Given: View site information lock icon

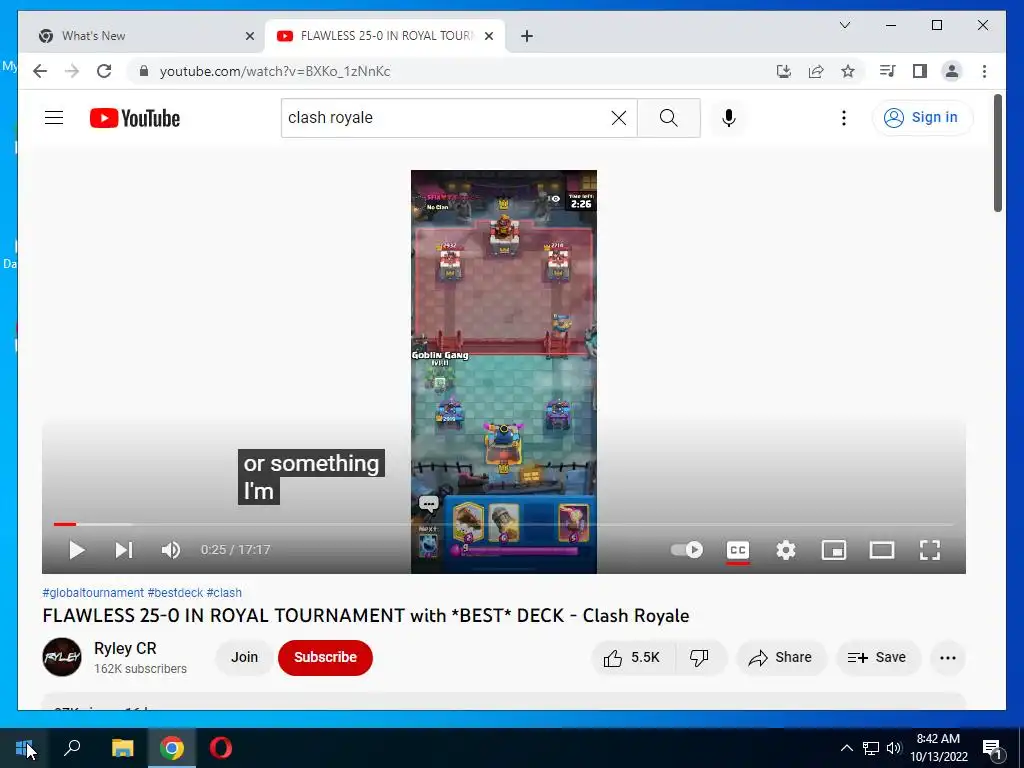Looking at the screenshot, I should (144, 71).
